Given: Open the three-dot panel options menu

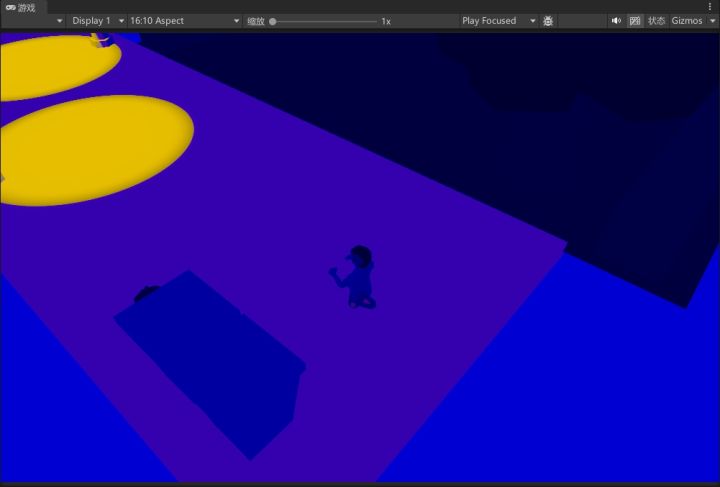Looking at the screenshot, I should (711, 7).
